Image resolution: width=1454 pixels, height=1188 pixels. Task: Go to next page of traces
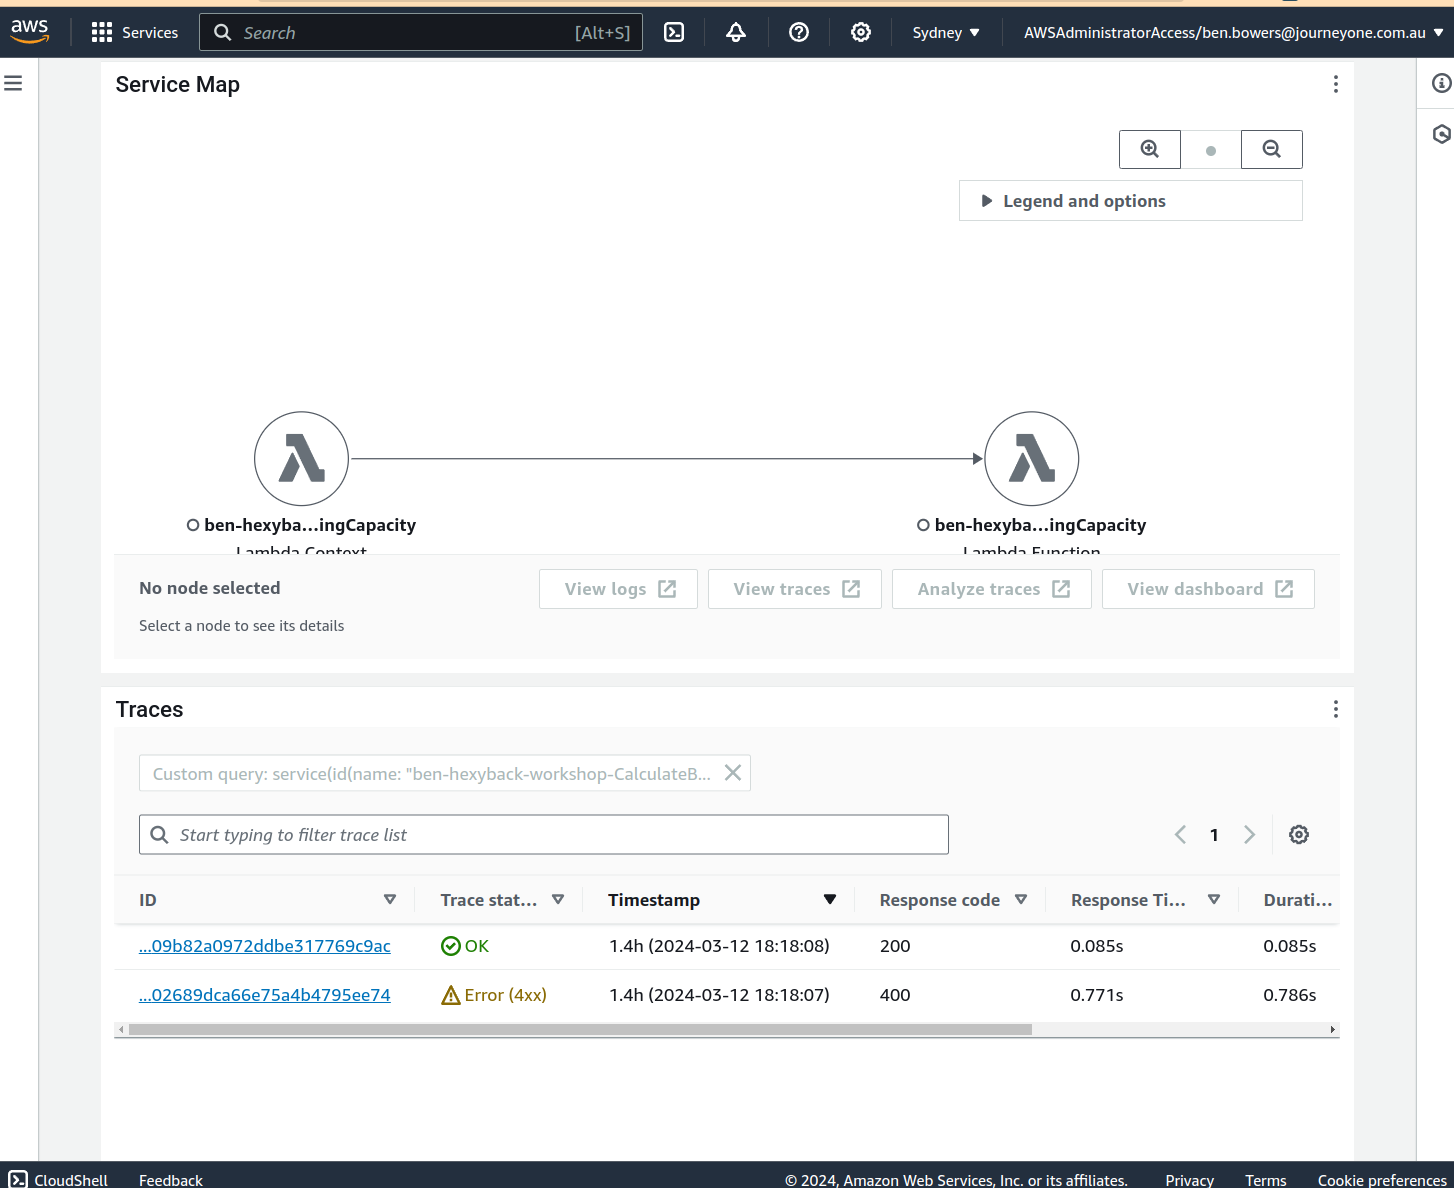coord(1249,835)
